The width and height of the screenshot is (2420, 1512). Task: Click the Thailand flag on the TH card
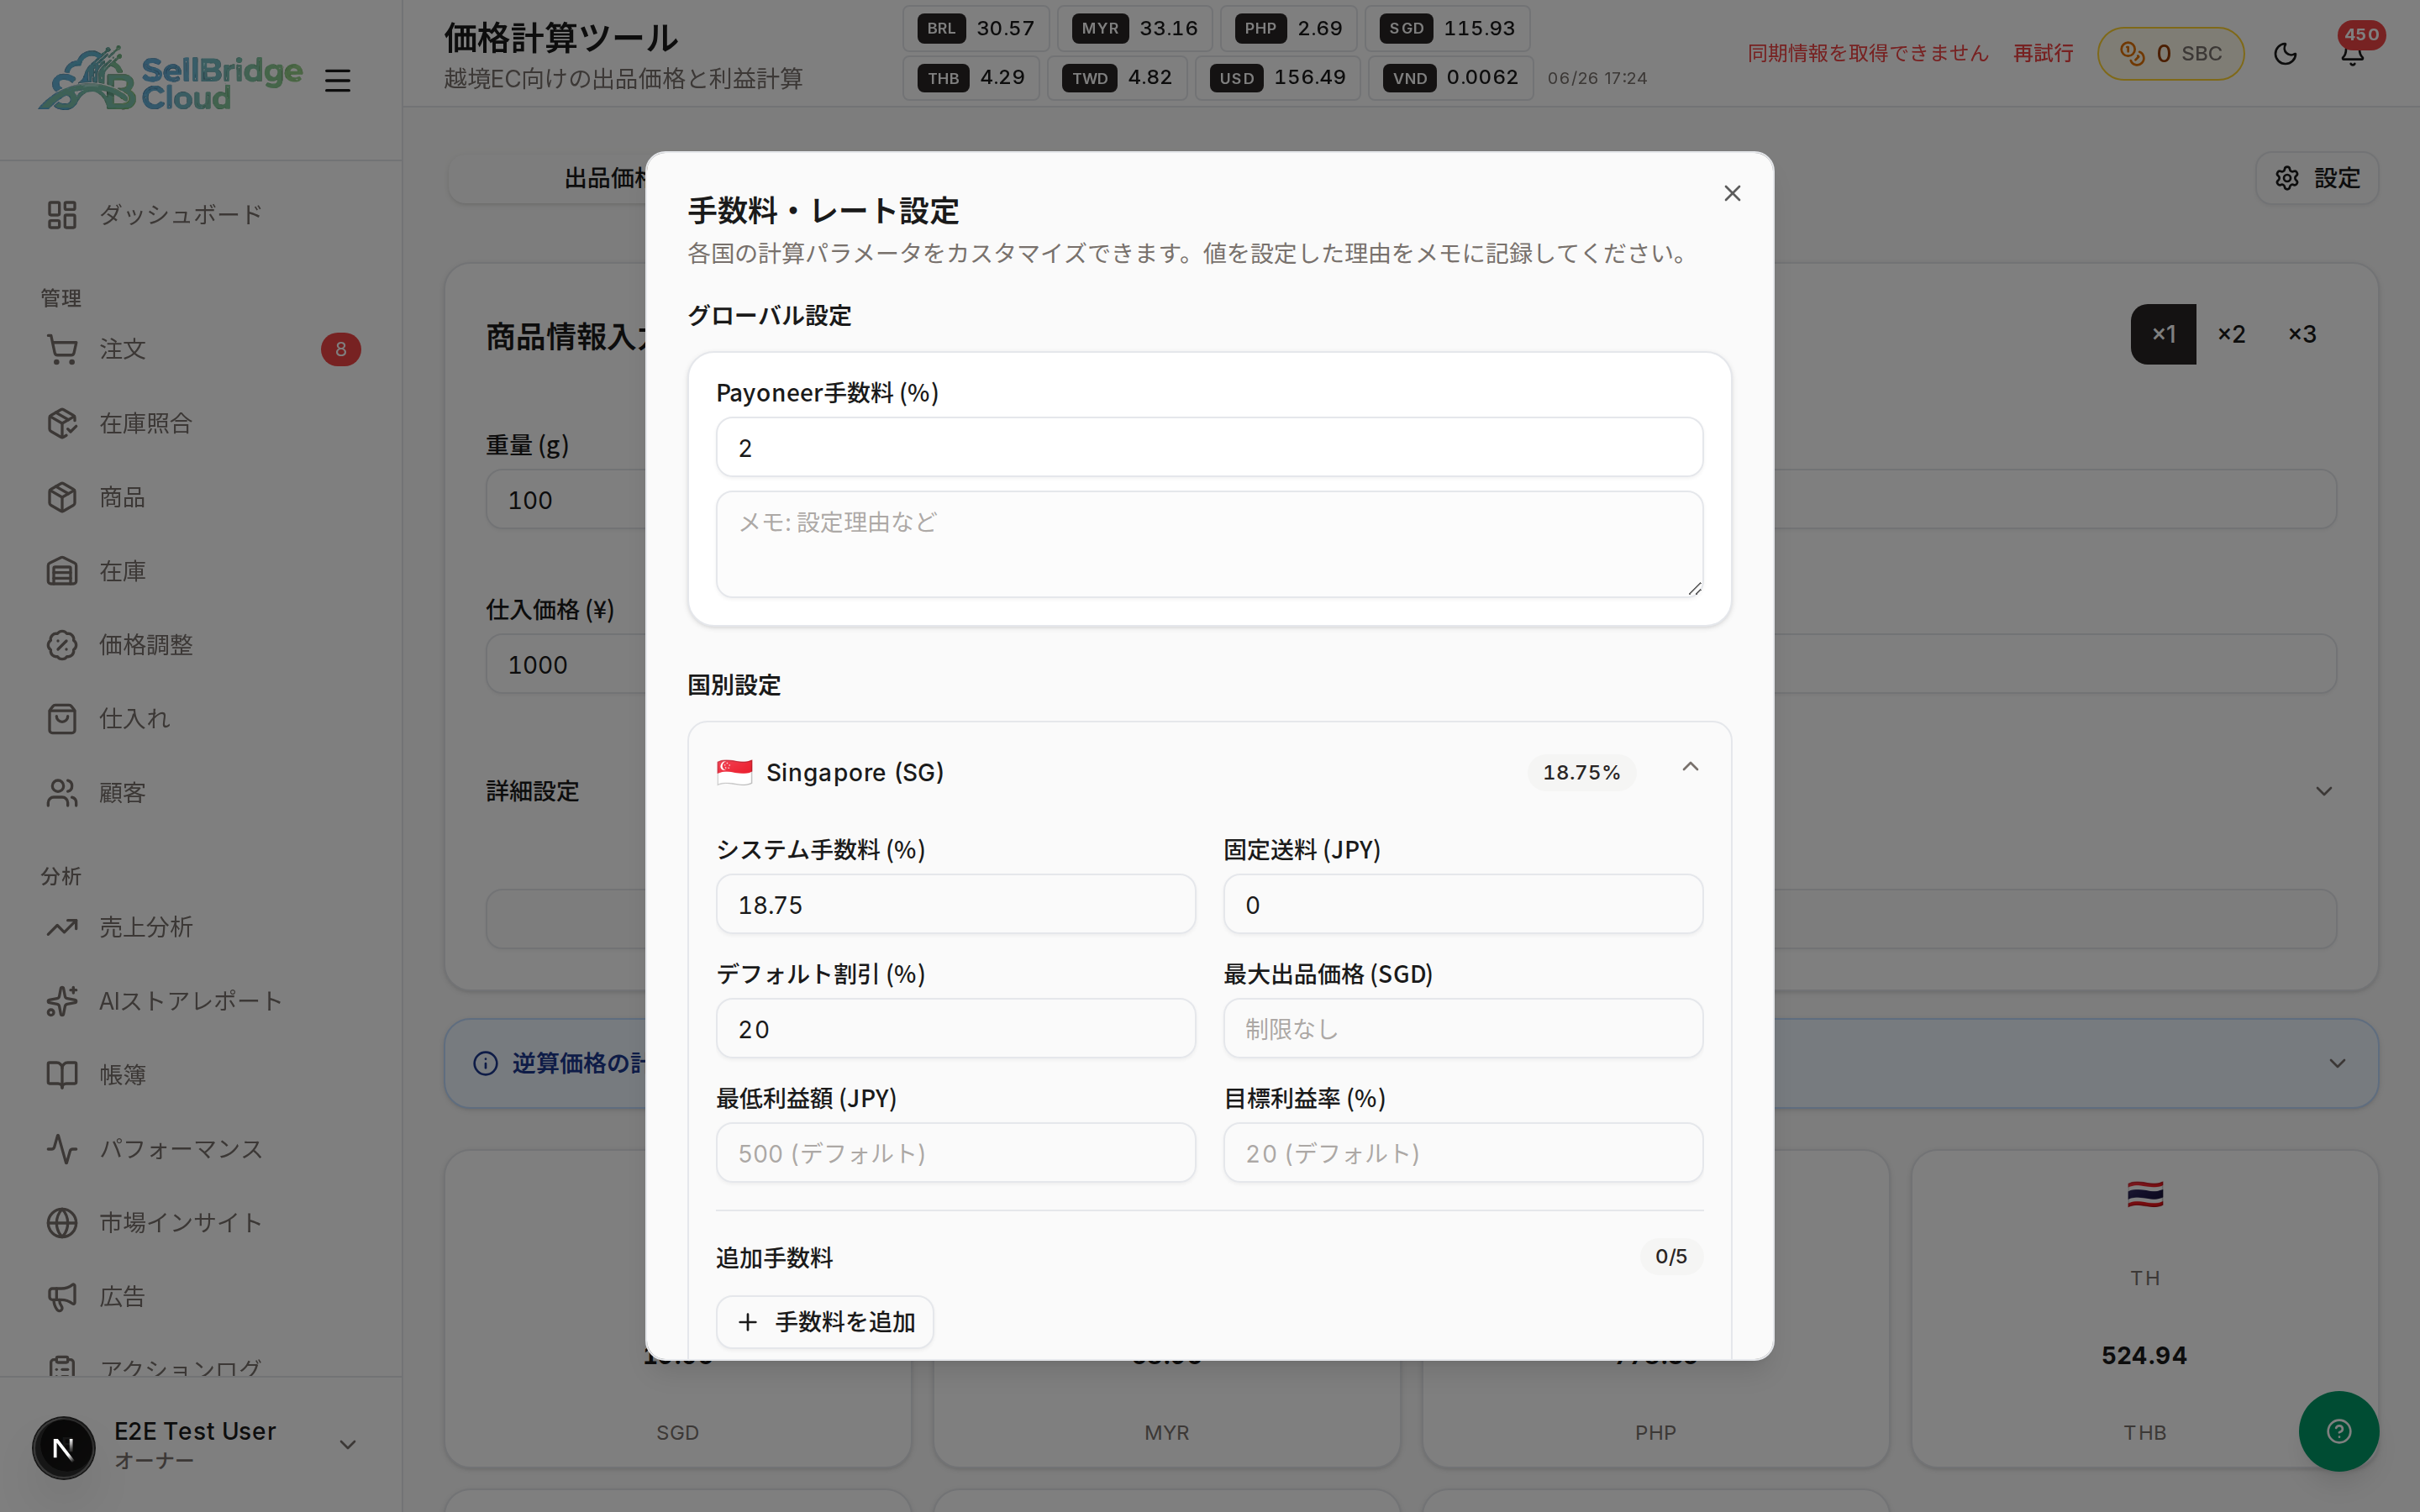[2145, 1194]
